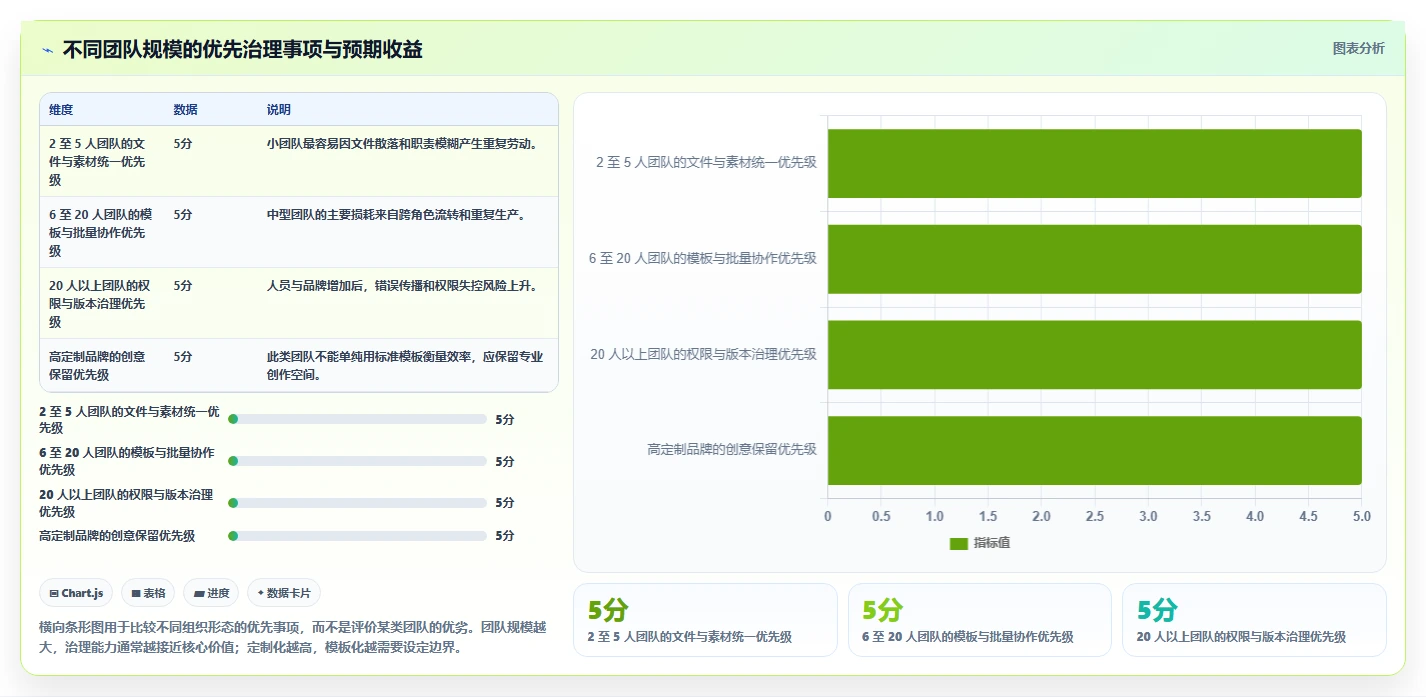Click table cell 20 人以上团队的权限与版本治理优先级
This screenshot has width=1426, height=697.
coord(100,304)
